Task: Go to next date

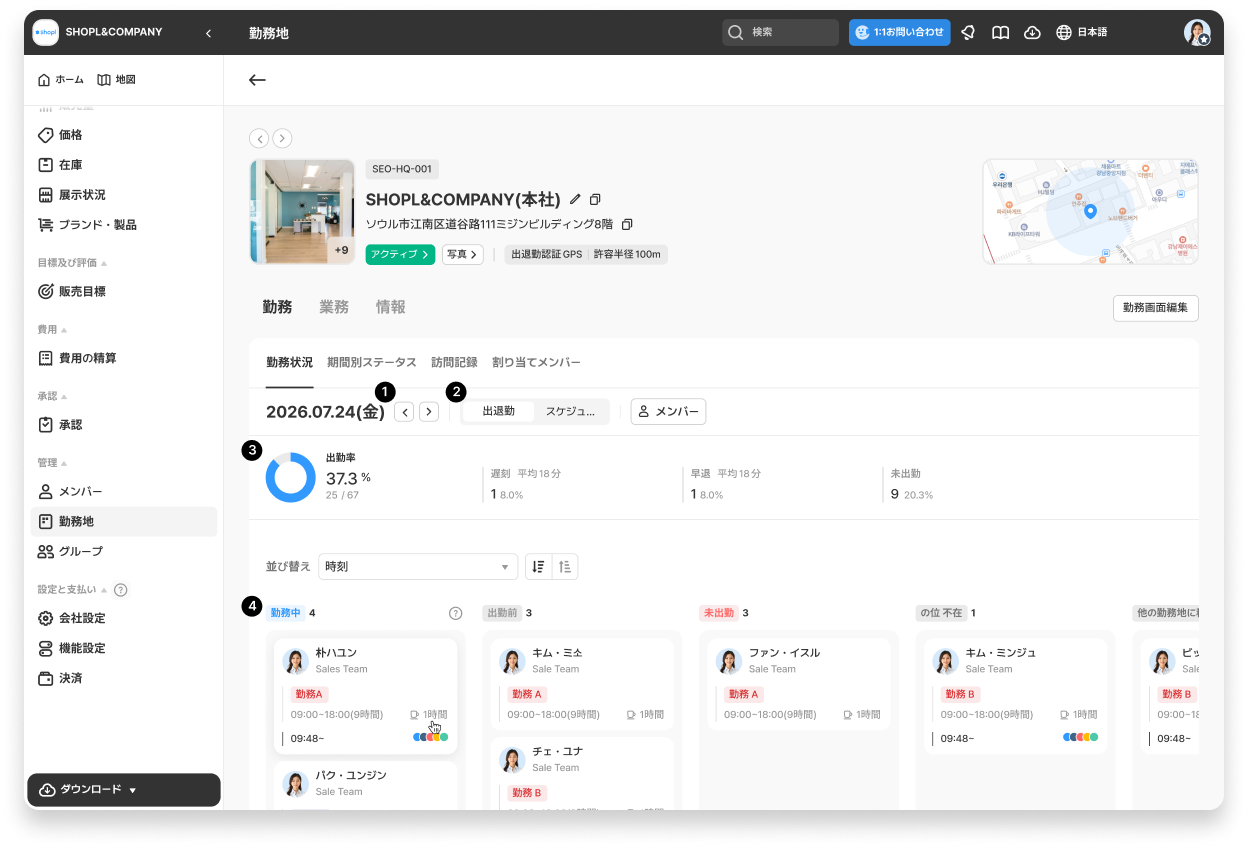Action: 429,412
